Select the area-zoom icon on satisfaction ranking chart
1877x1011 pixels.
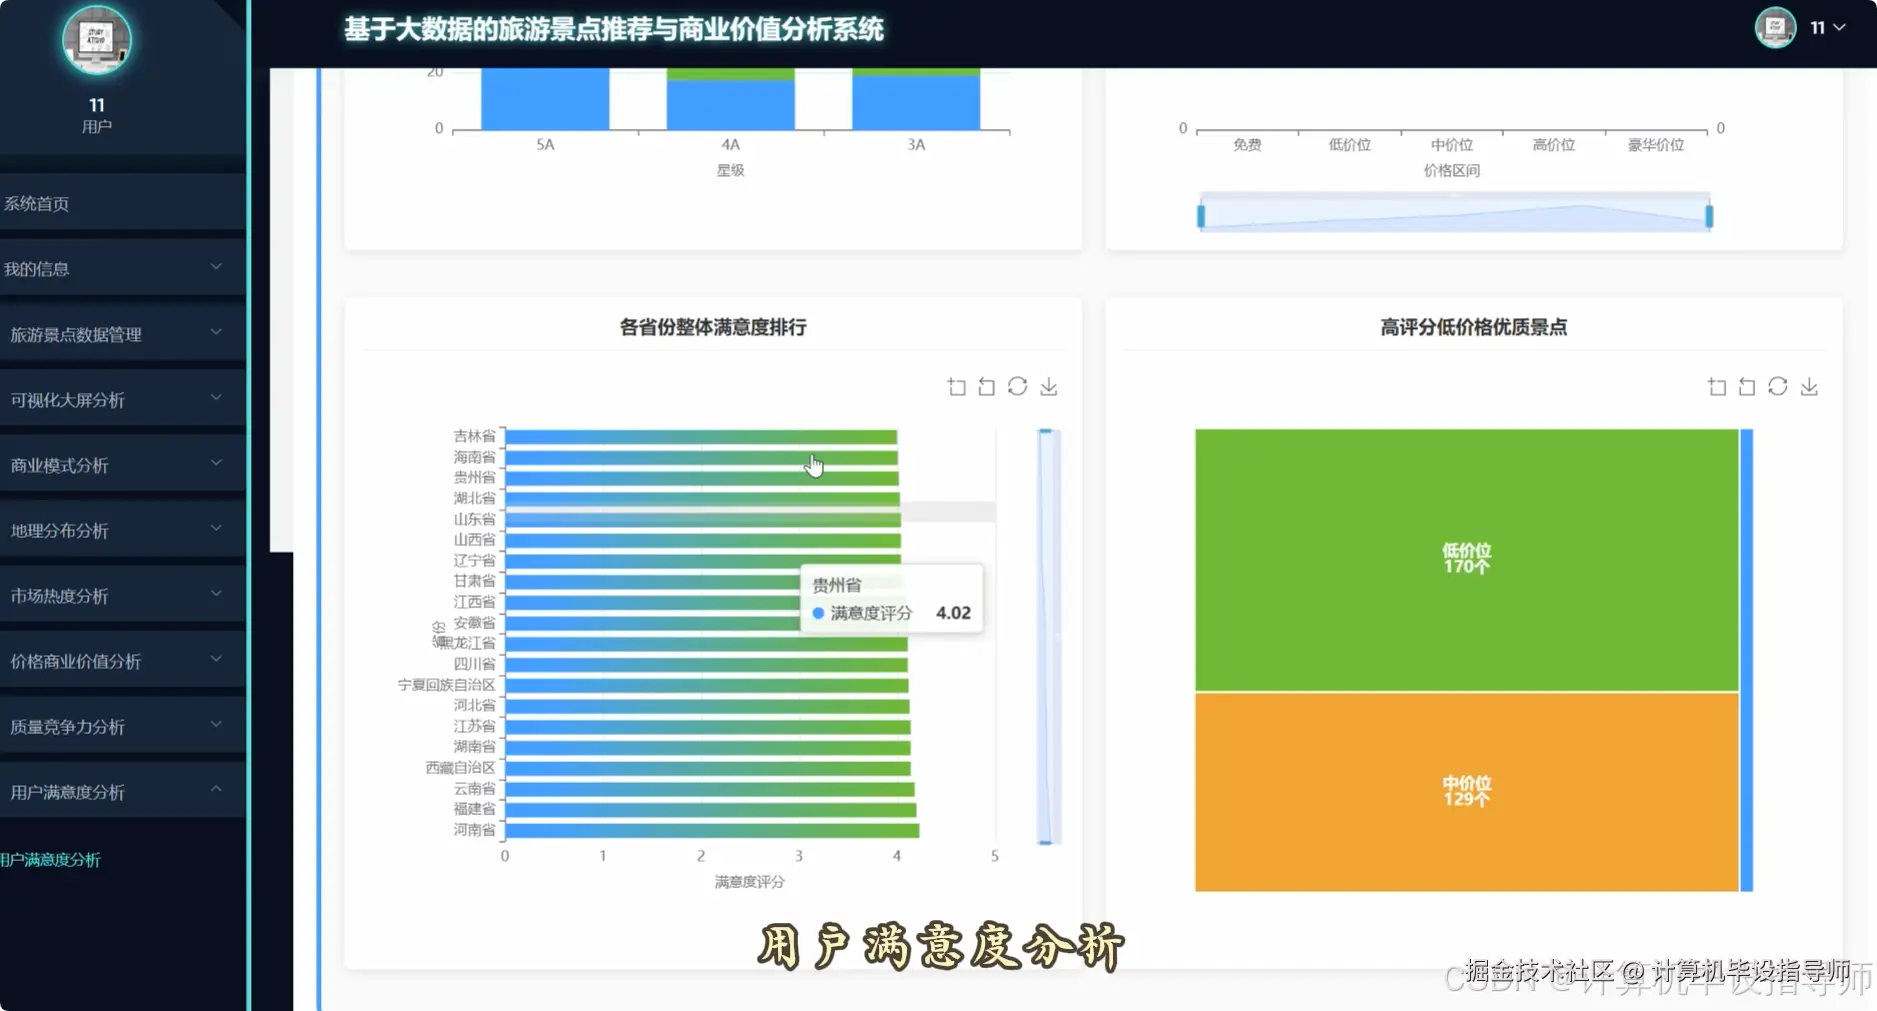955,386
